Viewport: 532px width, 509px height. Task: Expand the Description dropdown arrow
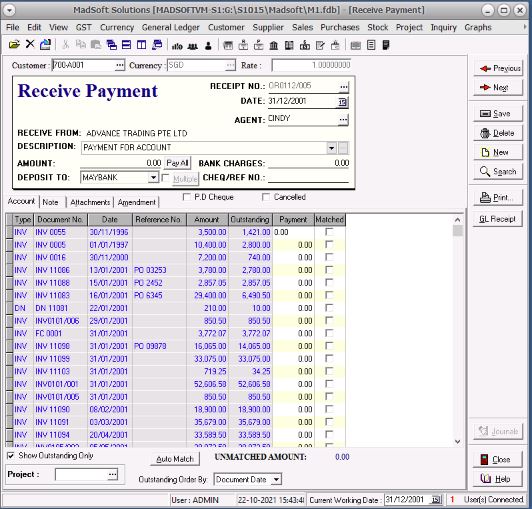[x=331, y=148]
